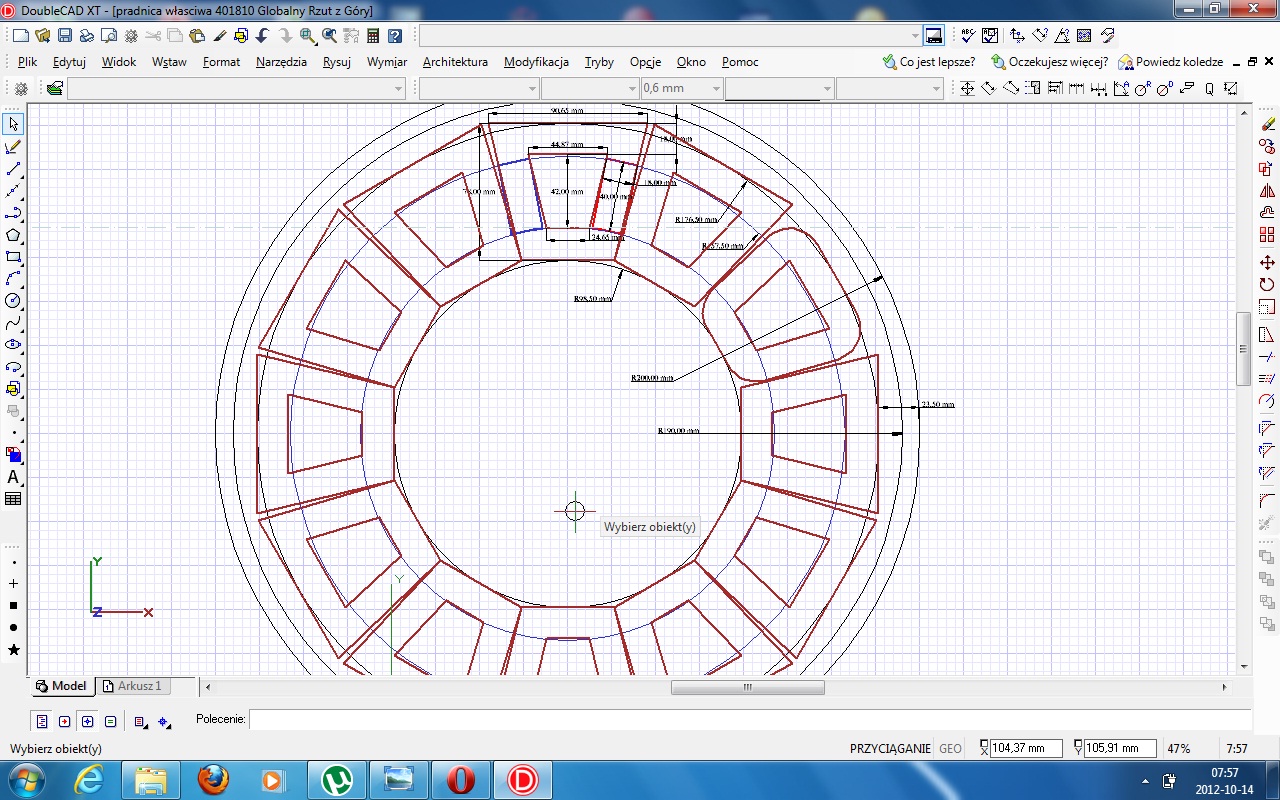The image size is (1280, 800).
Task: Toggle the first panel button beside Polecenie
Action: coord(42,721)
